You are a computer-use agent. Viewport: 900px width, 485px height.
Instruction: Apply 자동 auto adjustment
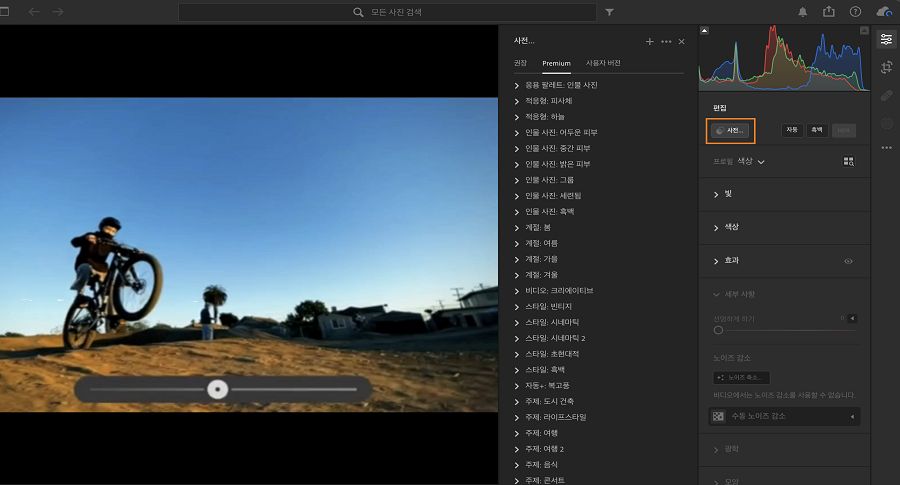point(792,130)
